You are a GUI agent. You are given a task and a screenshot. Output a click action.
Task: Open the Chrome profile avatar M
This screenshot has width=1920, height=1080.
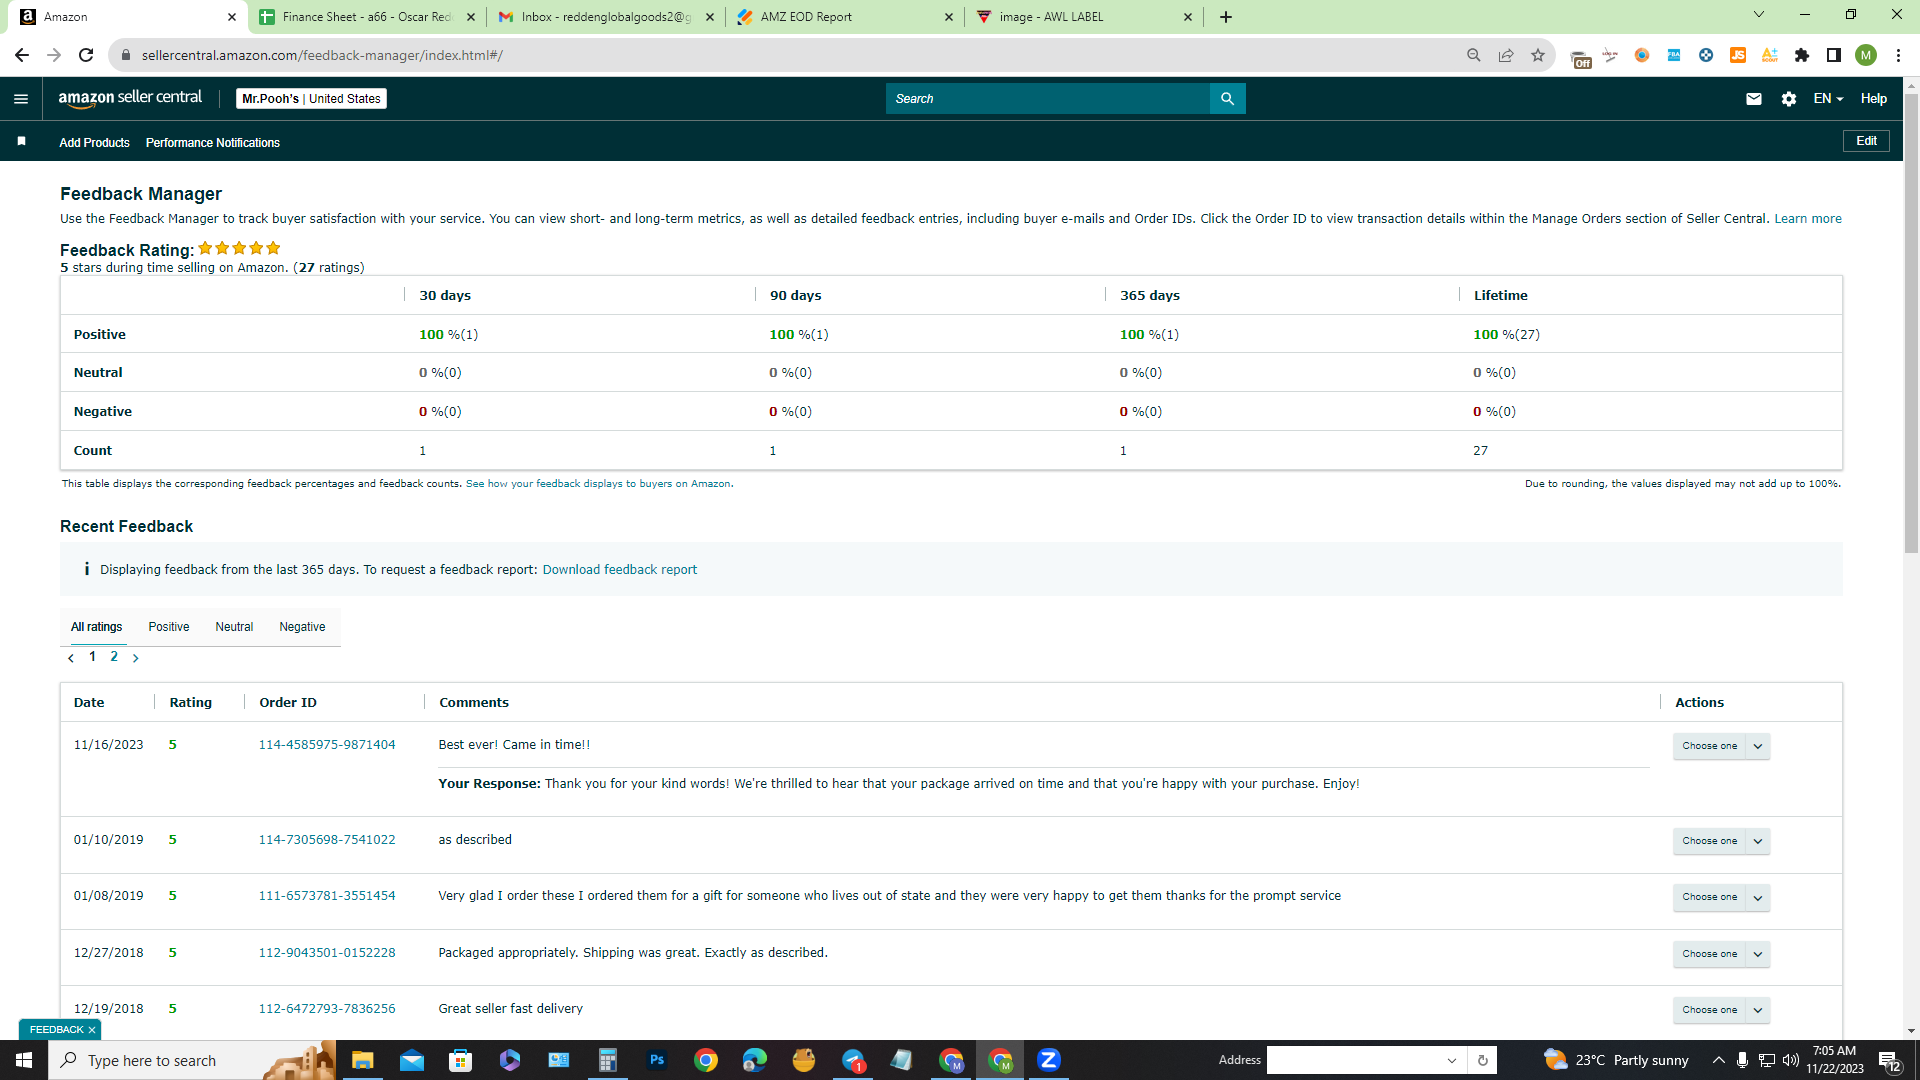click(1866, 55)
